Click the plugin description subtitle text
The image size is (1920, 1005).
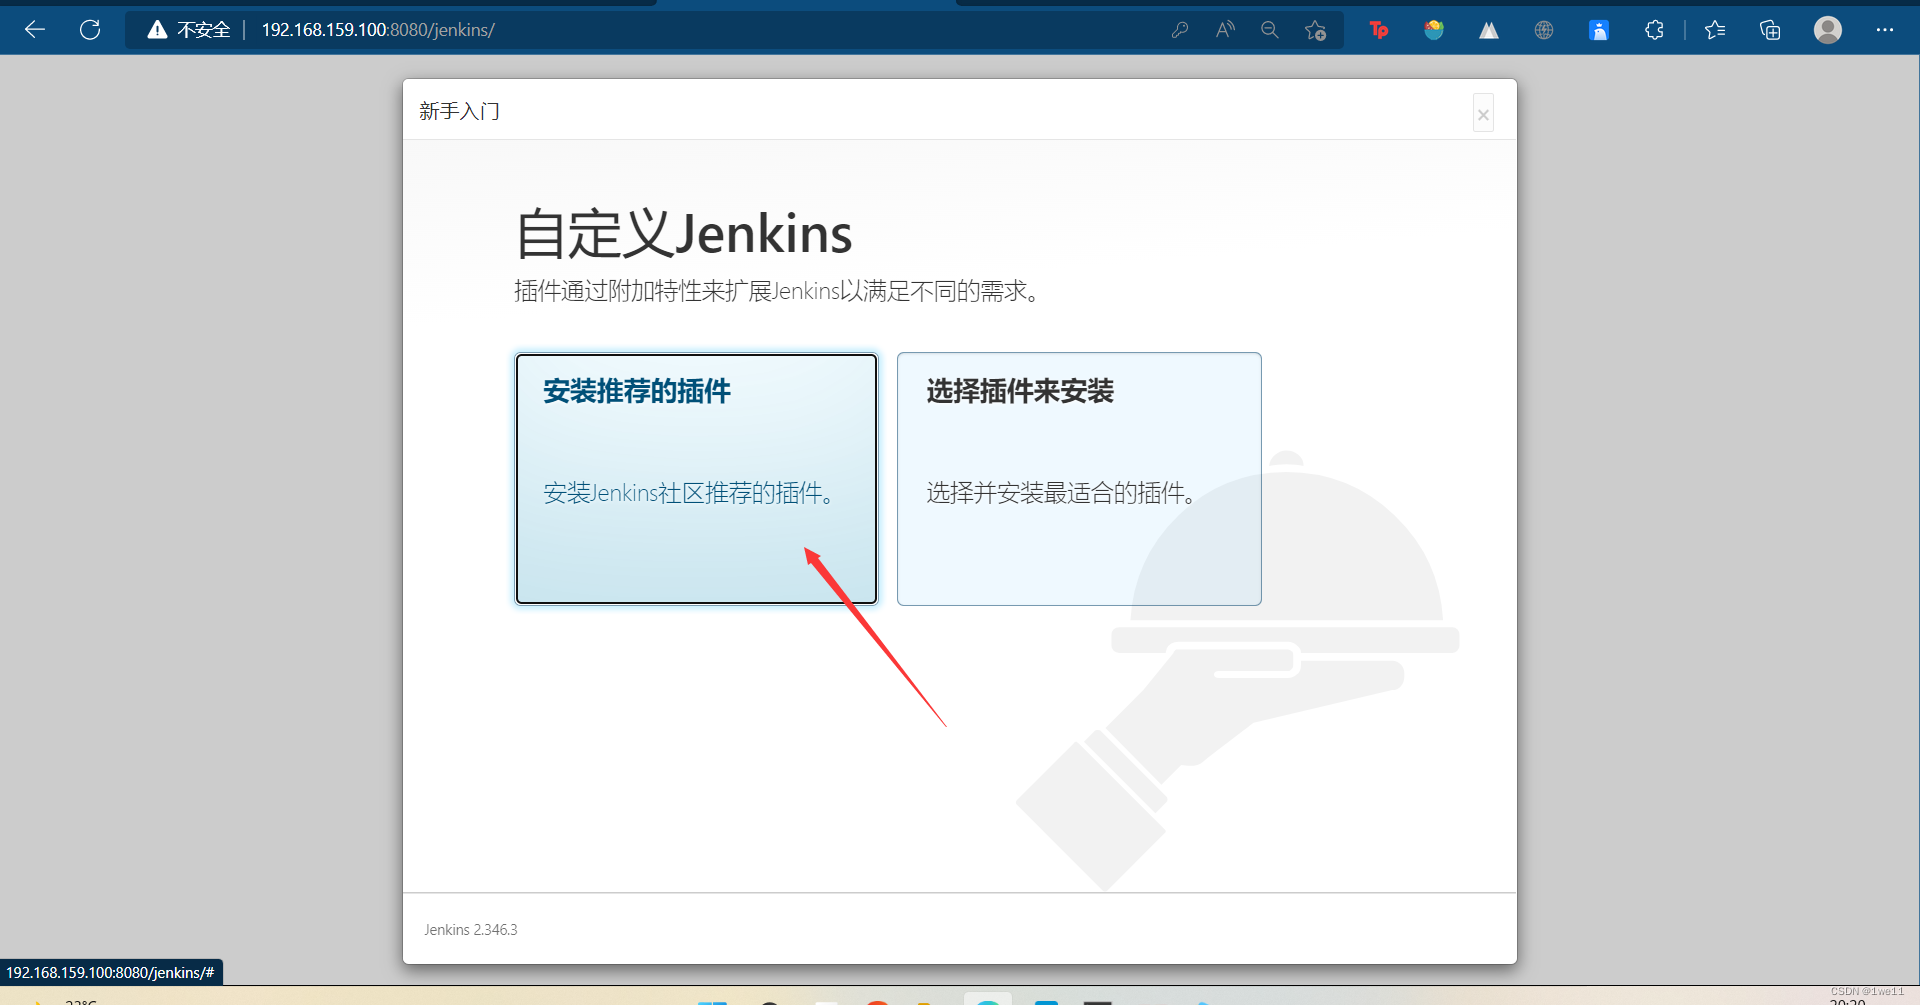point(779,291)
